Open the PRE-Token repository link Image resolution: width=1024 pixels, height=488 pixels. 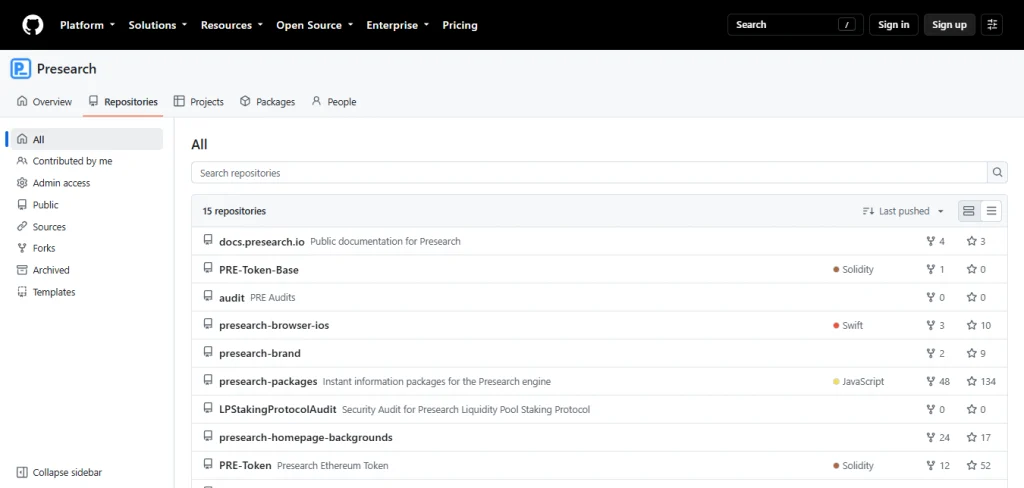246,466
